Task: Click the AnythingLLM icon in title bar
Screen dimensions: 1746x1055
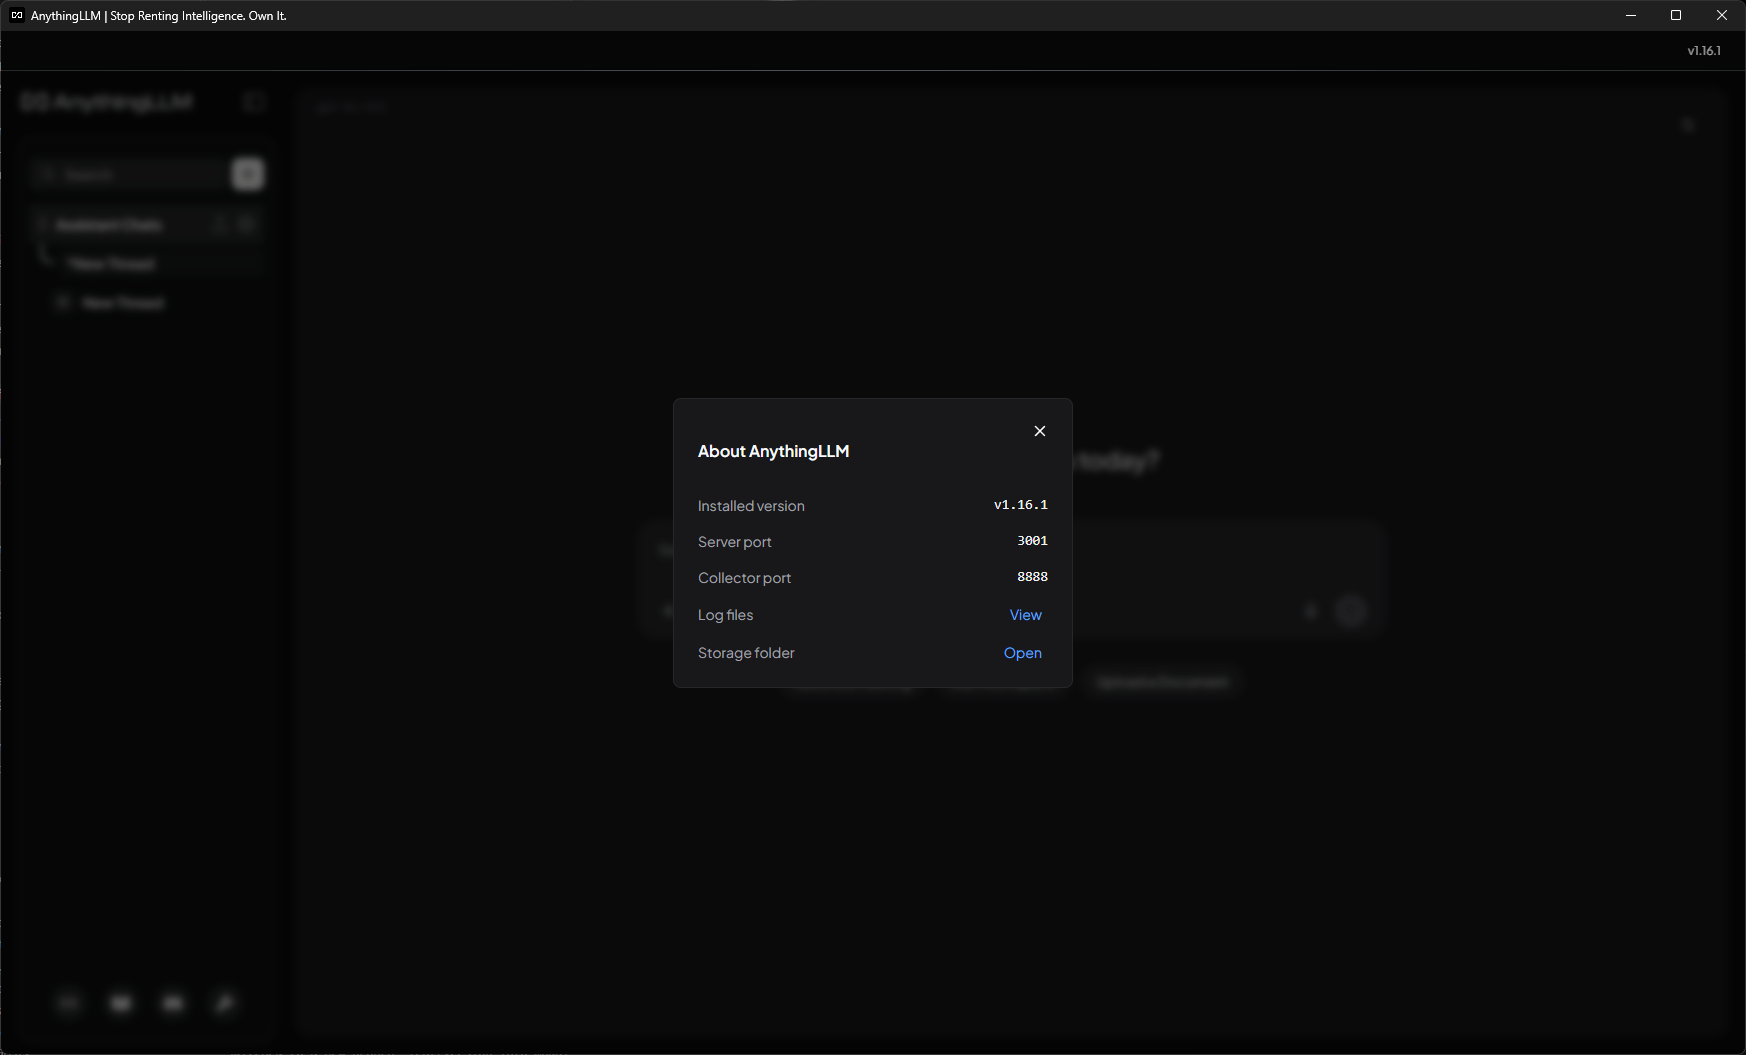Action: click(17, 15)
